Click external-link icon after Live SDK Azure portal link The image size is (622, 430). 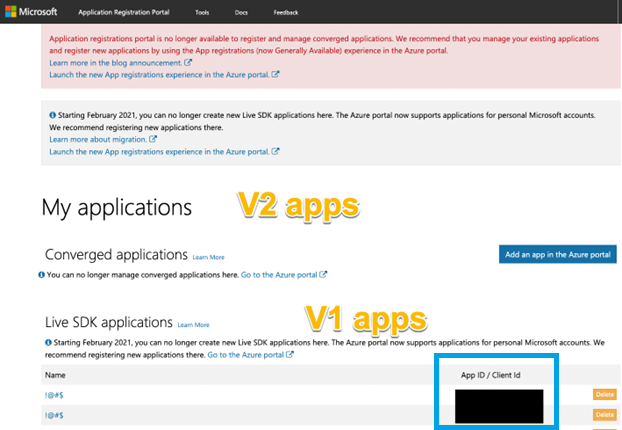[x=290, y=354]
